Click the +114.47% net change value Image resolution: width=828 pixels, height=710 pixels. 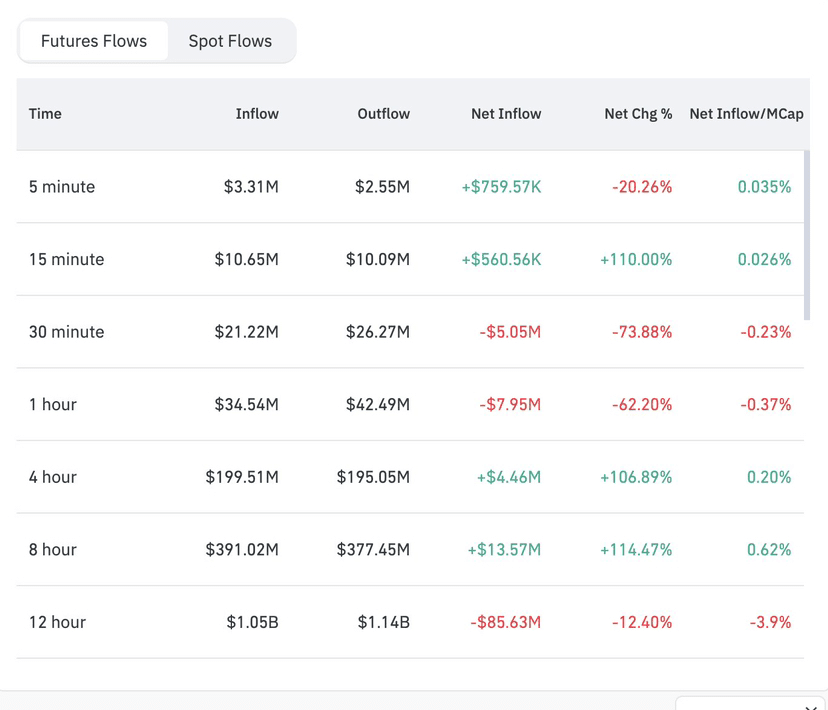[636, 550]
